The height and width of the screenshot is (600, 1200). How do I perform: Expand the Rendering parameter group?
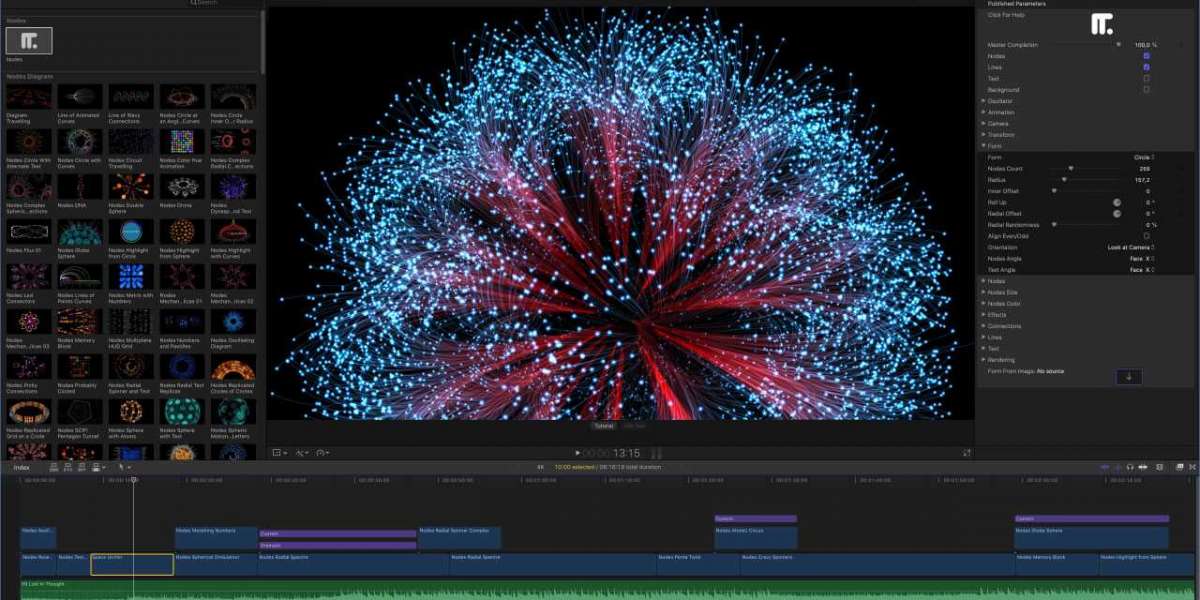[x=983, y=360]
